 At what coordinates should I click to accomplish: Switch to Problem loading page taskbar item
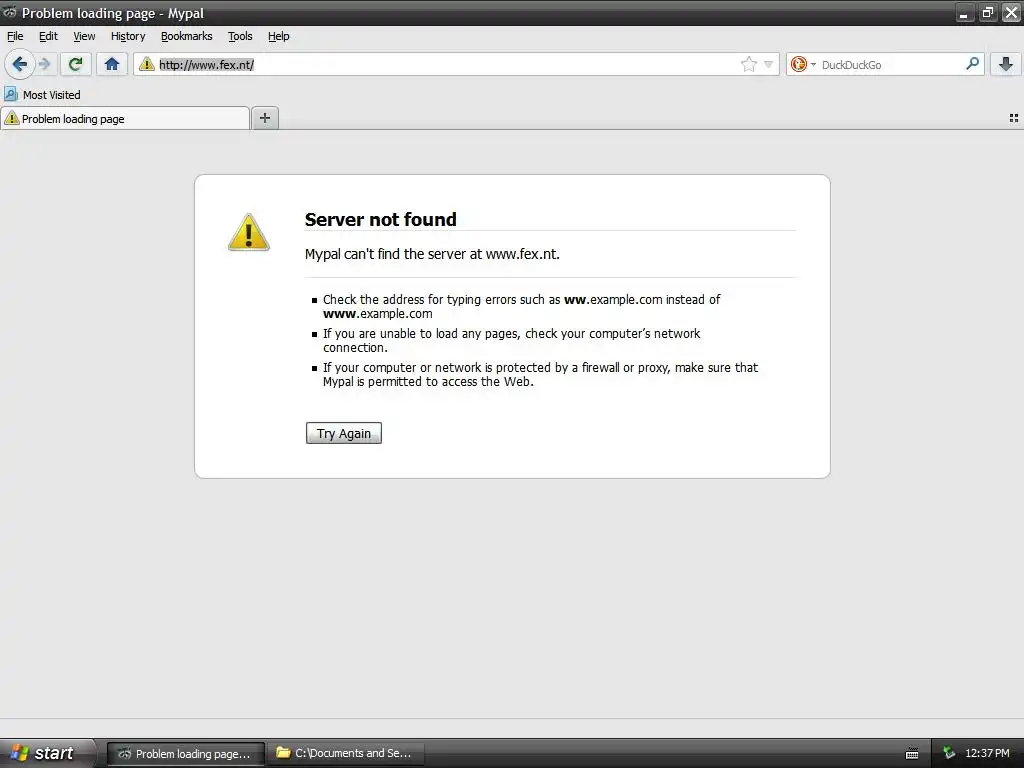point(186,754)
